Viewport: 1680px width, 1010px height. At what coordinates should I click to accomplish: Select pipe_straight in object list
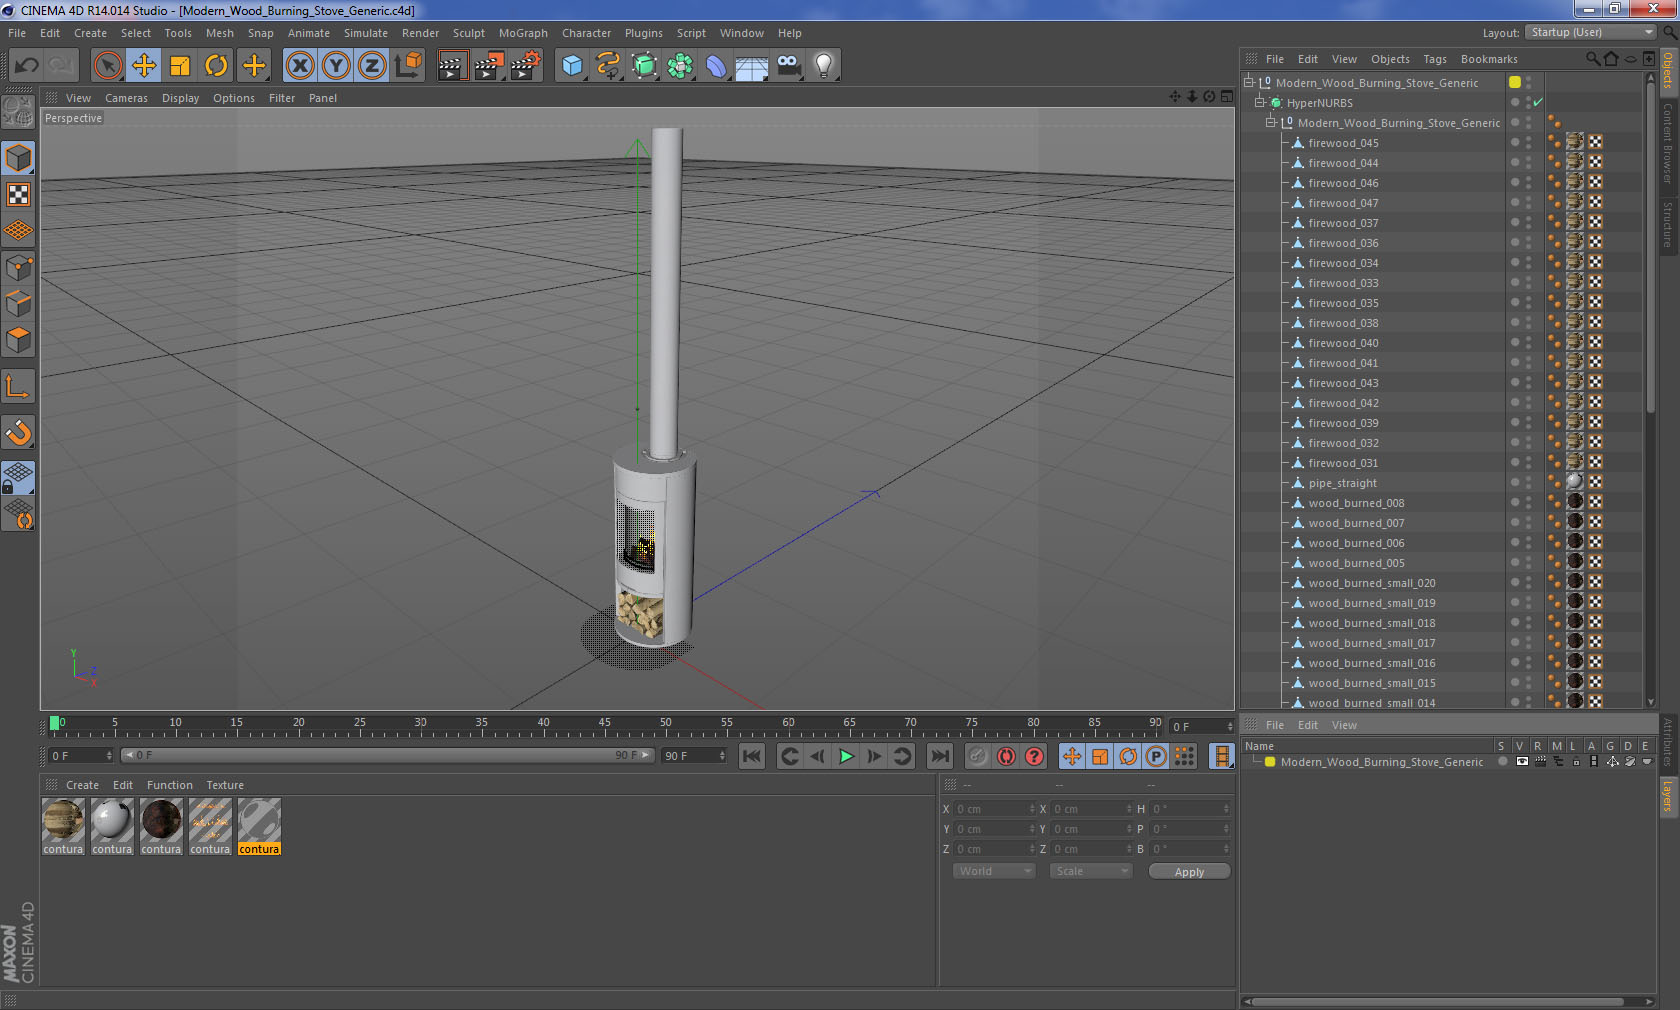click(x=1342, y=483)
